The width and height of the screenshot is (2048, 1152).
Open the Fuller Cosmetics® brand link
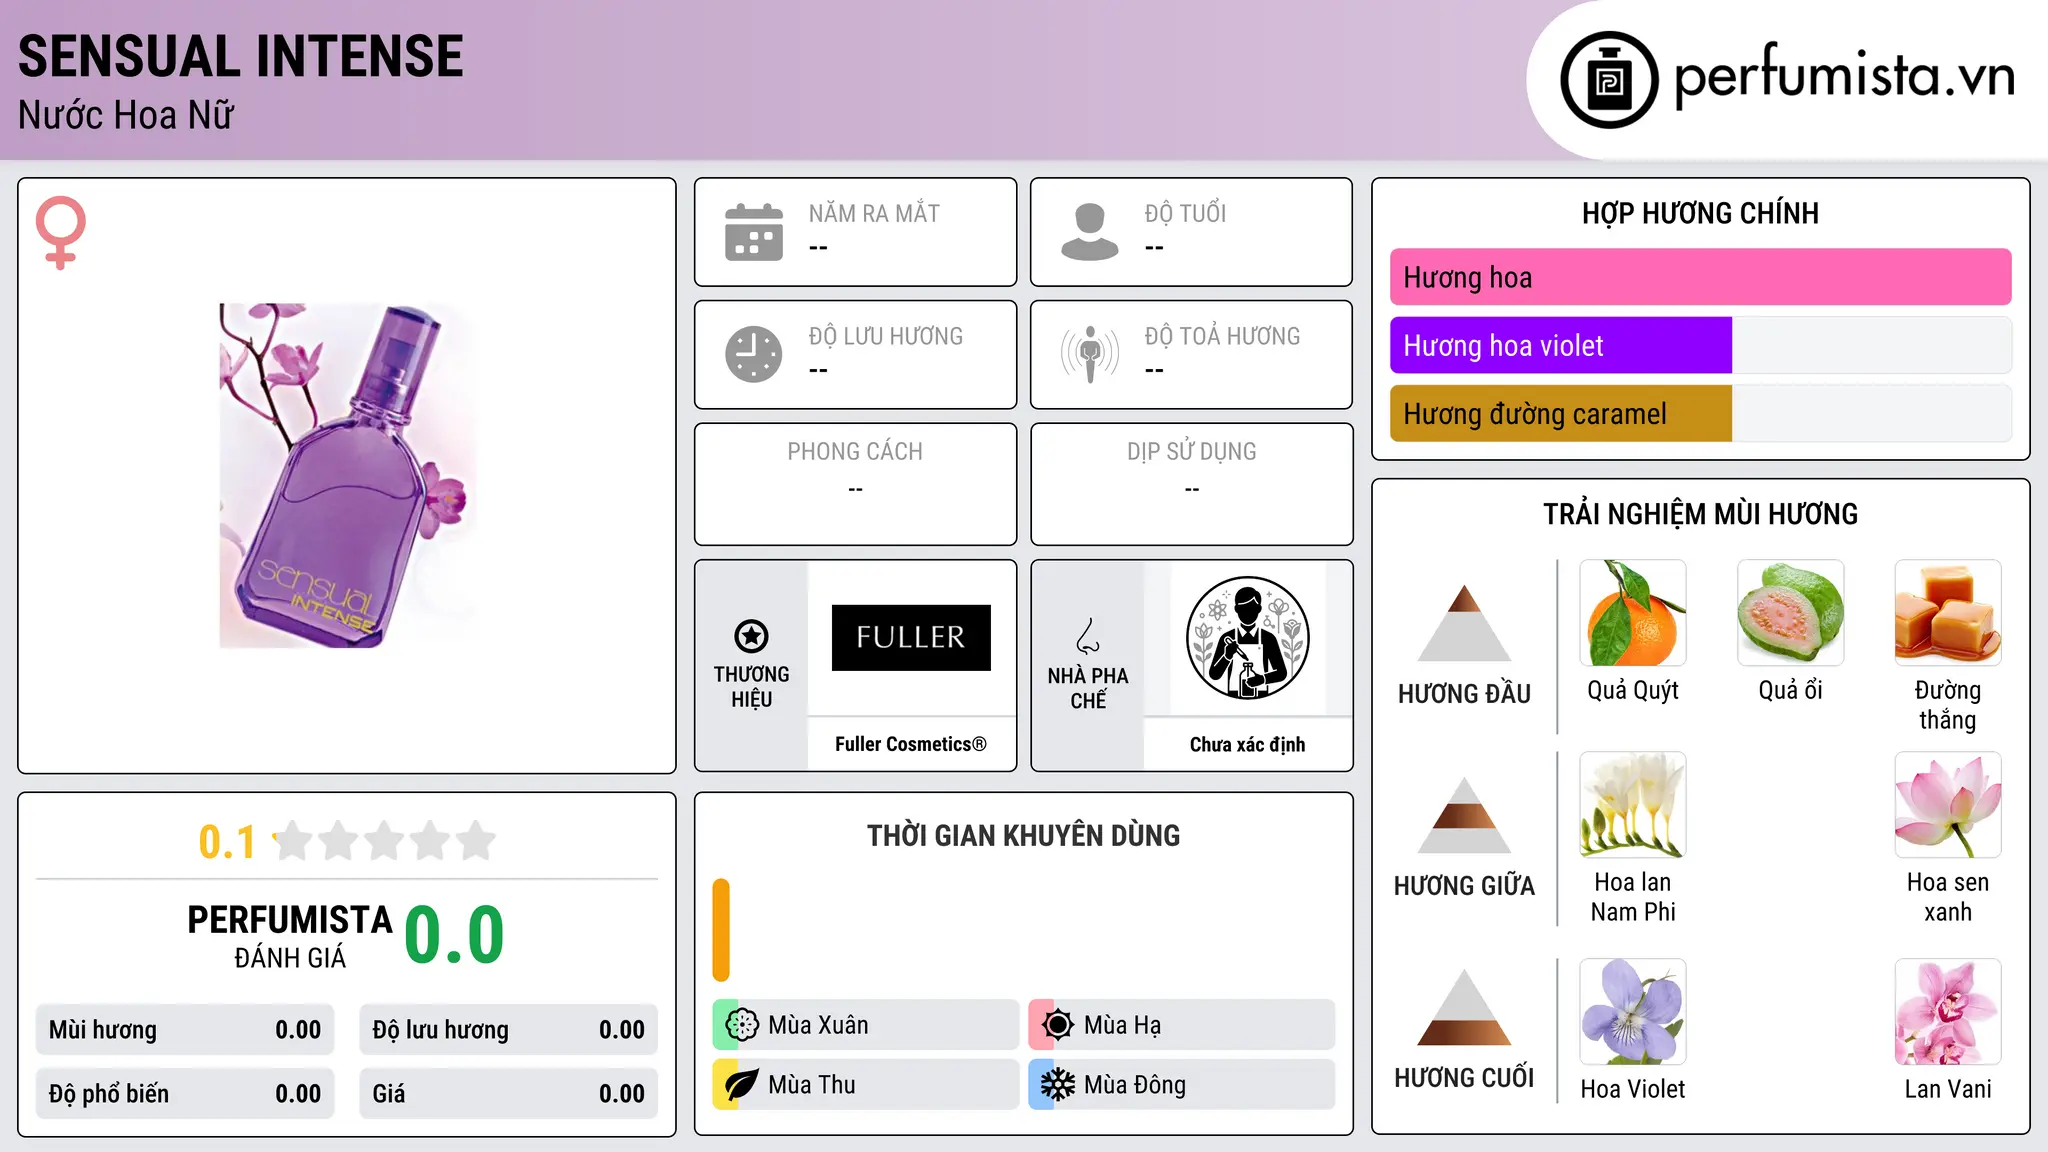point(911,744)
